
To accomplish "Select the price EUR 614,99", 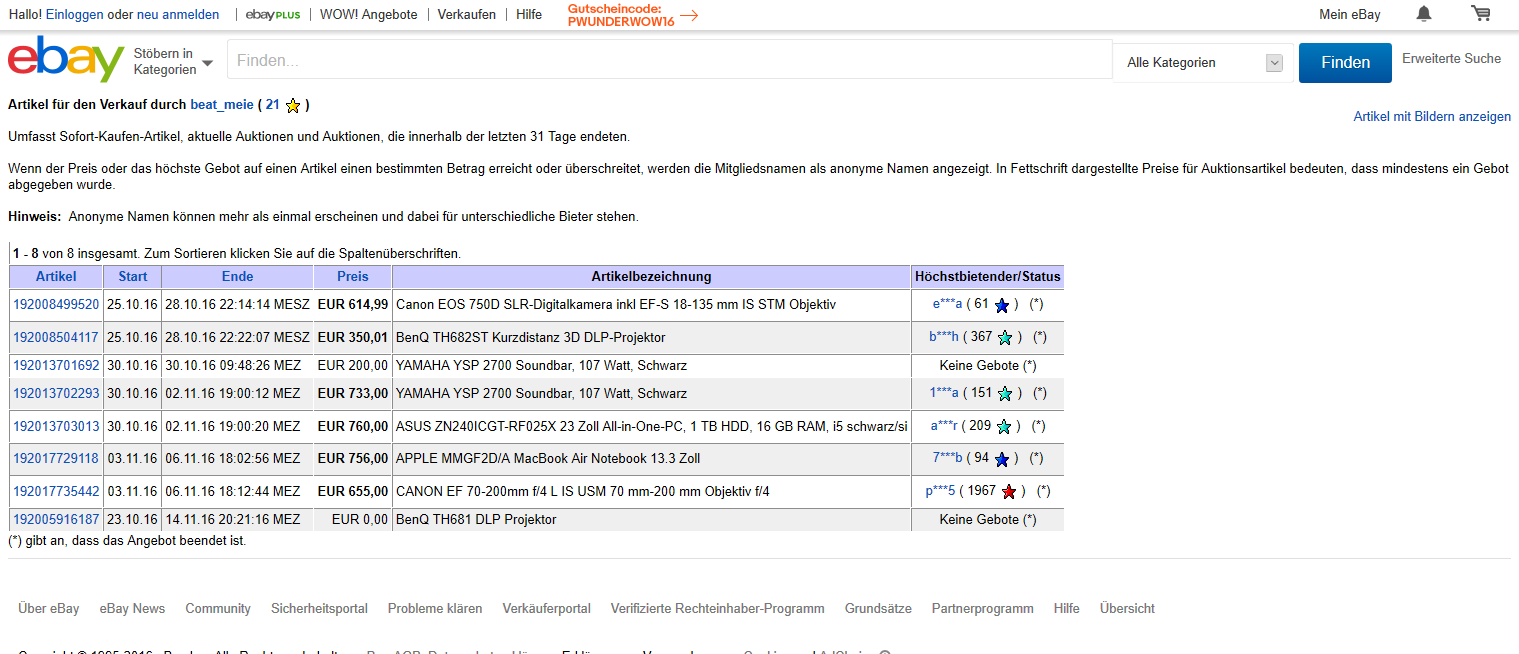I will tap(353, 304).
